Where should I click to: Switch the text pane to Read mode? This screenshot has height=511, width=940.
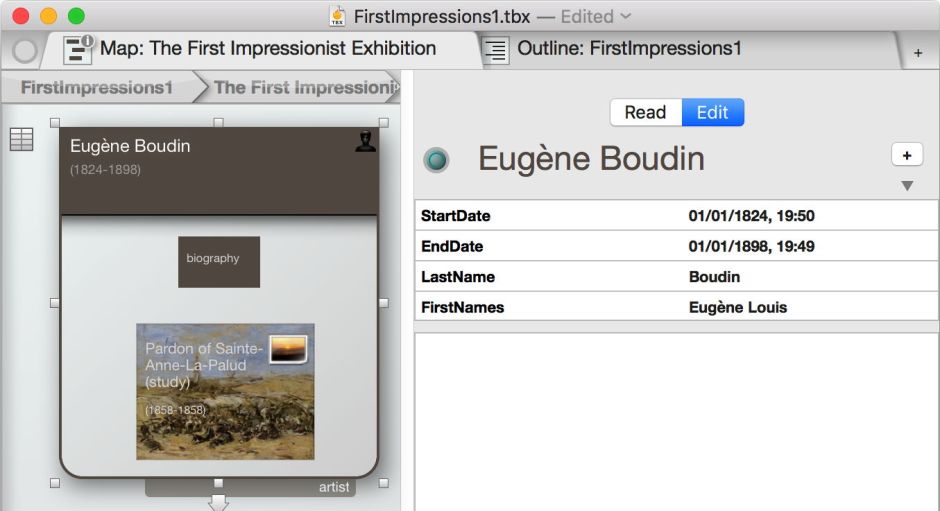coord(645,112)
